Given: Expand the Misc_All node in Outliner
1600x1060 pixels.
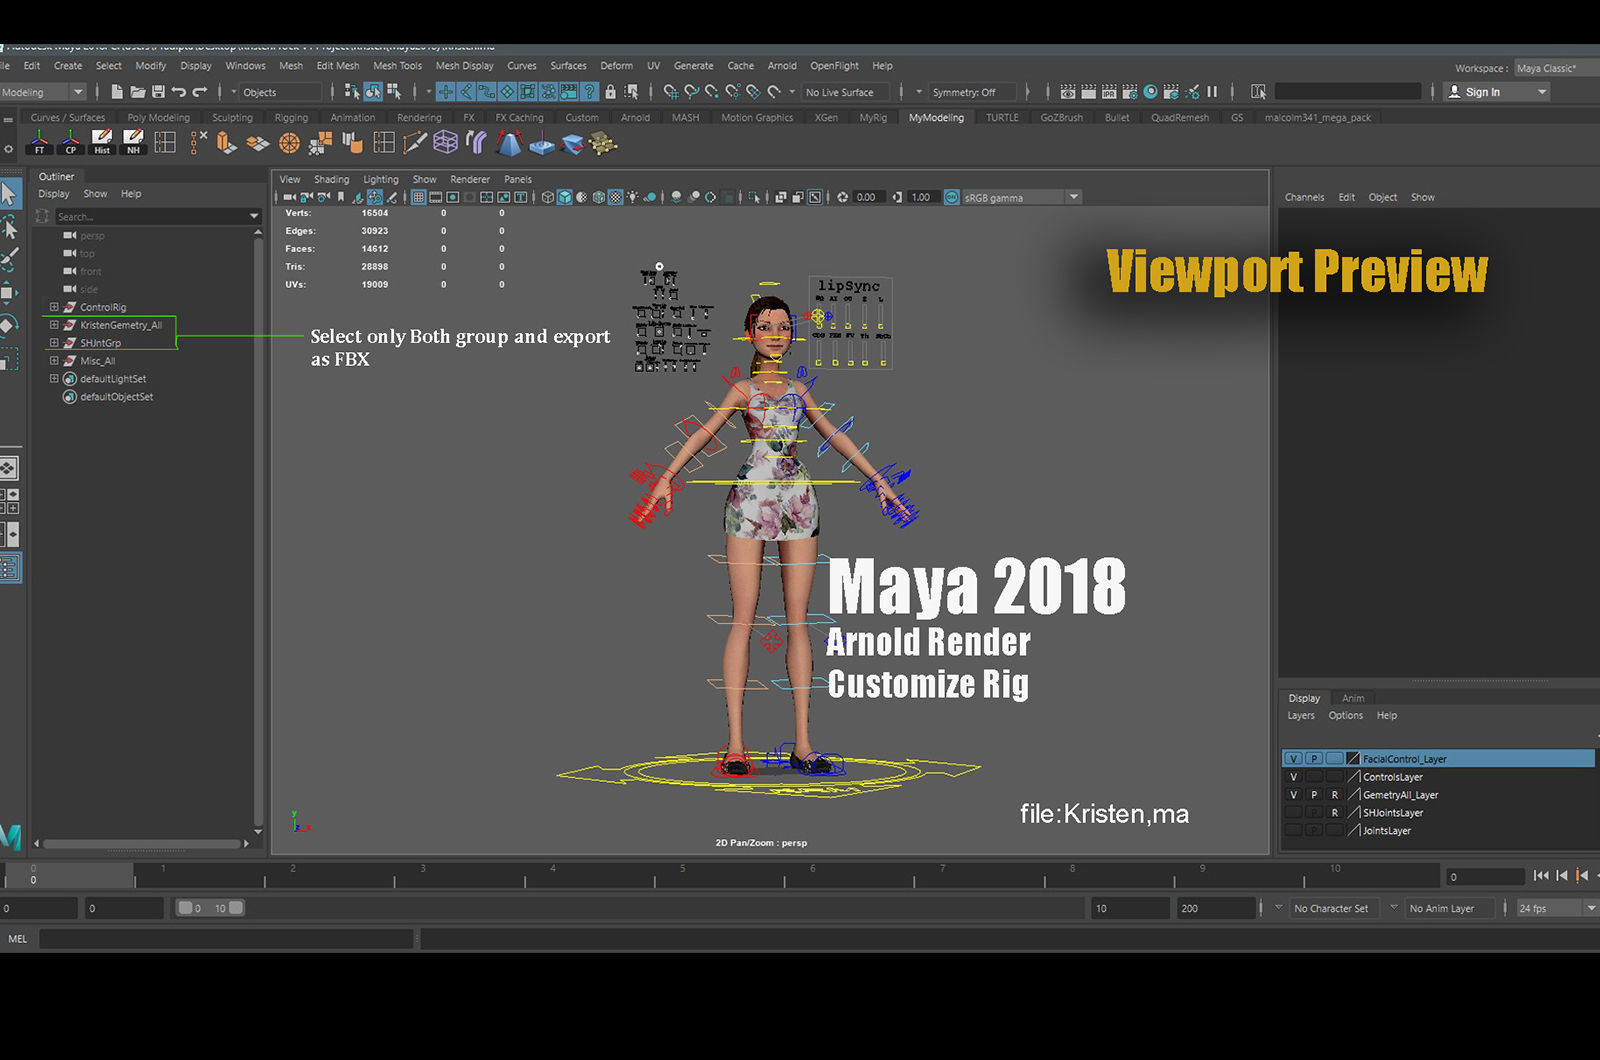Looking at the screenshot, I should (x=54, y=361).
